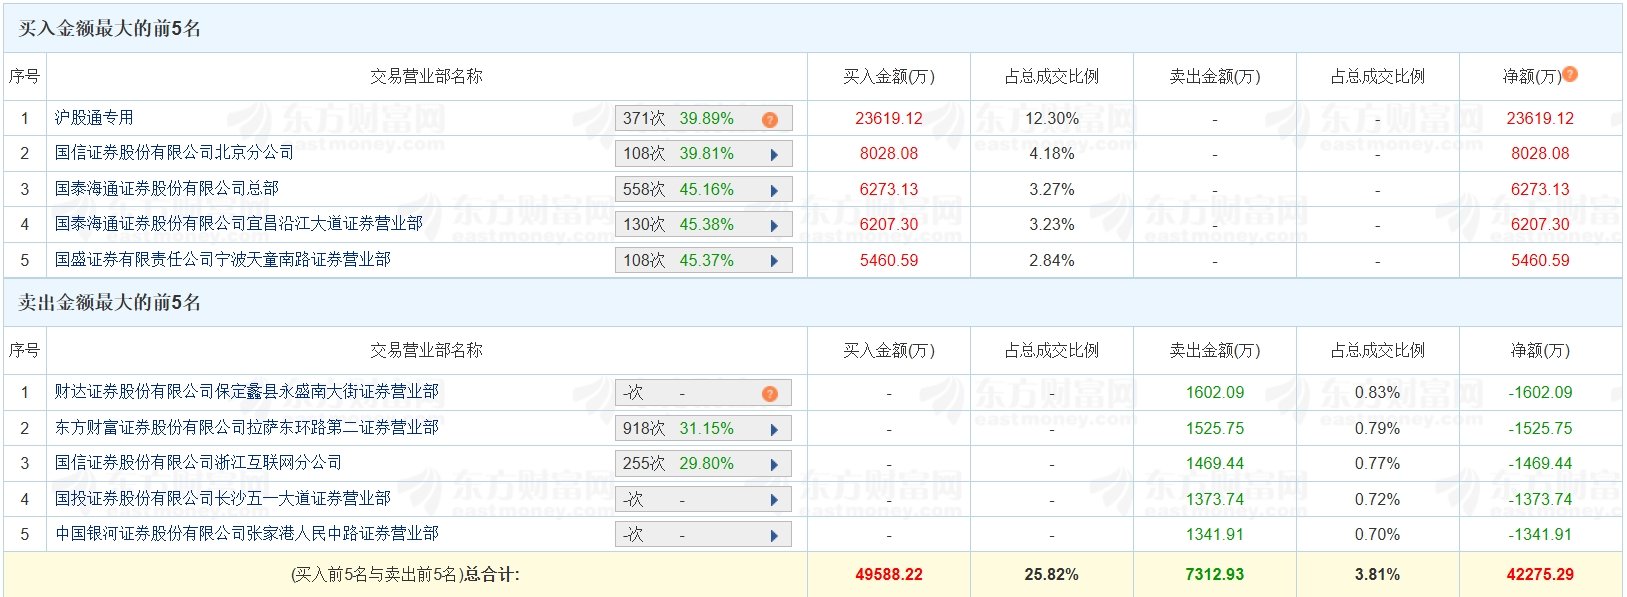
Task: Click orange question icon in 财达证券 row
Action: point(770,393)
